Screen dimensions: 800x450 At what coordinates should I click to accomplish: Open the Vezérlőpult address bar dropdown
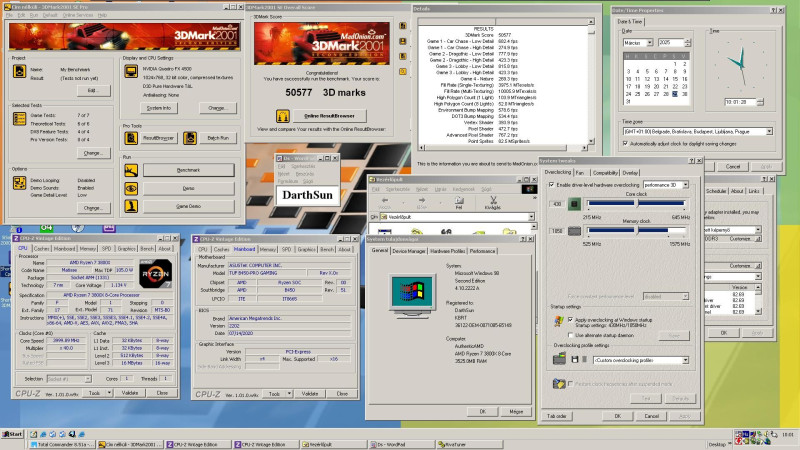pos(531,217)
